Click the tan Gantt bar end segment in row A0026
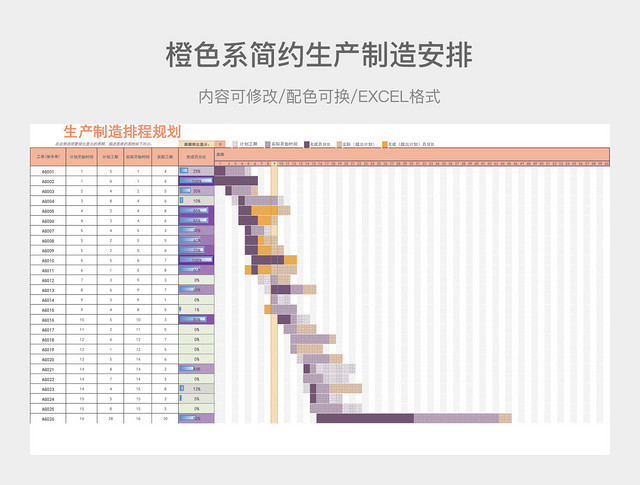The width and height of the screenshot is (640, 485). tap(505, 418)
